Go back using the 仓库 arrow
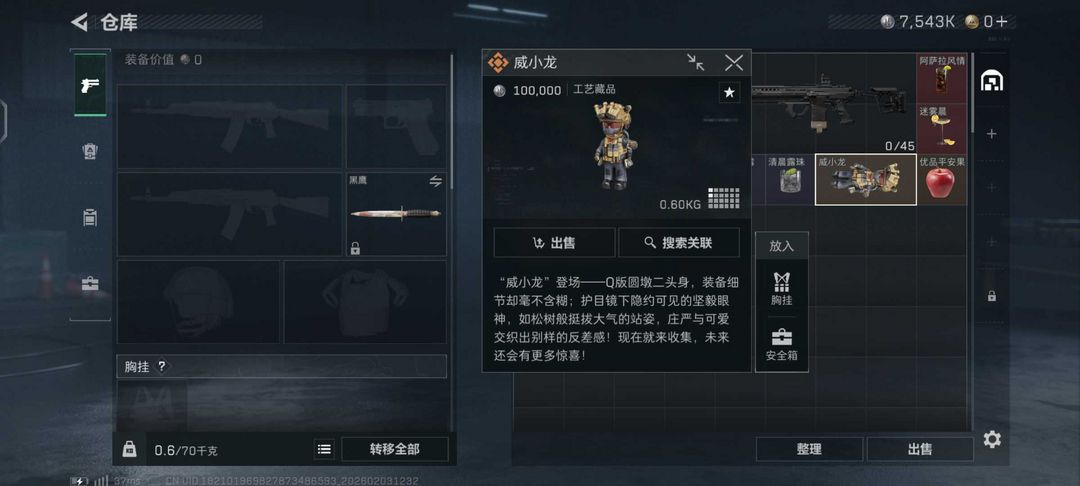Screen dimensions: 1080x486 pos(79,22)
